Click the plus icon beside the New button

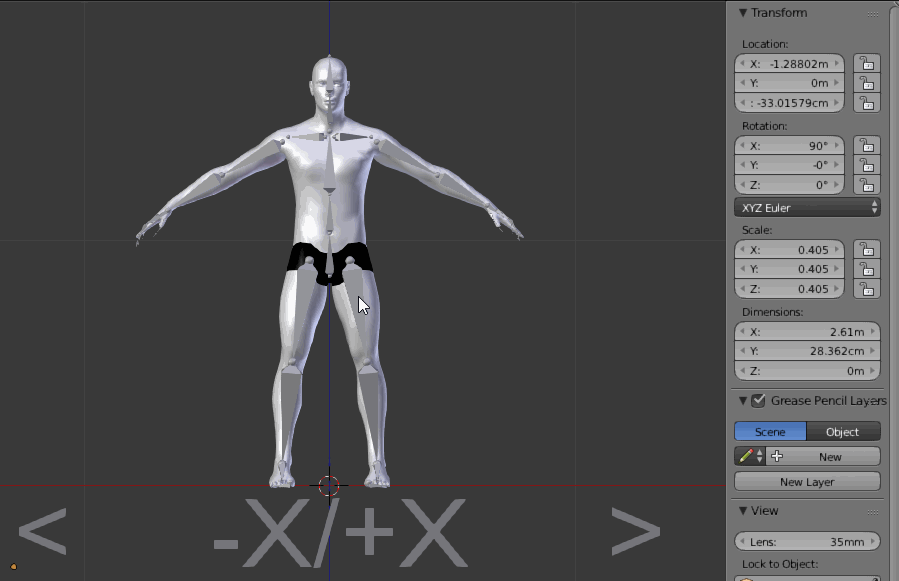(776, 455)
